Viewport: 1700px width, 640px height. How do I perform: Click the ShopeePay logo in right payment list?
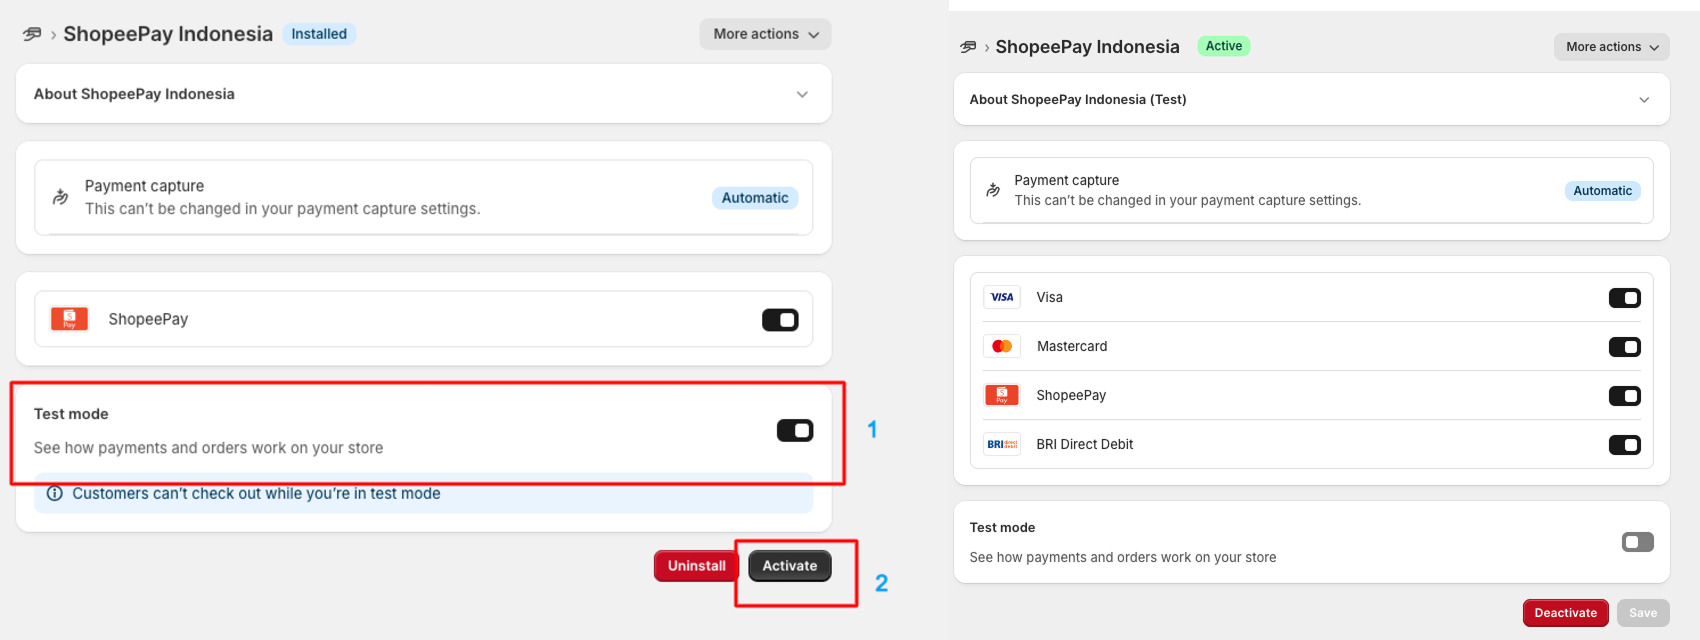(1002, 395)
